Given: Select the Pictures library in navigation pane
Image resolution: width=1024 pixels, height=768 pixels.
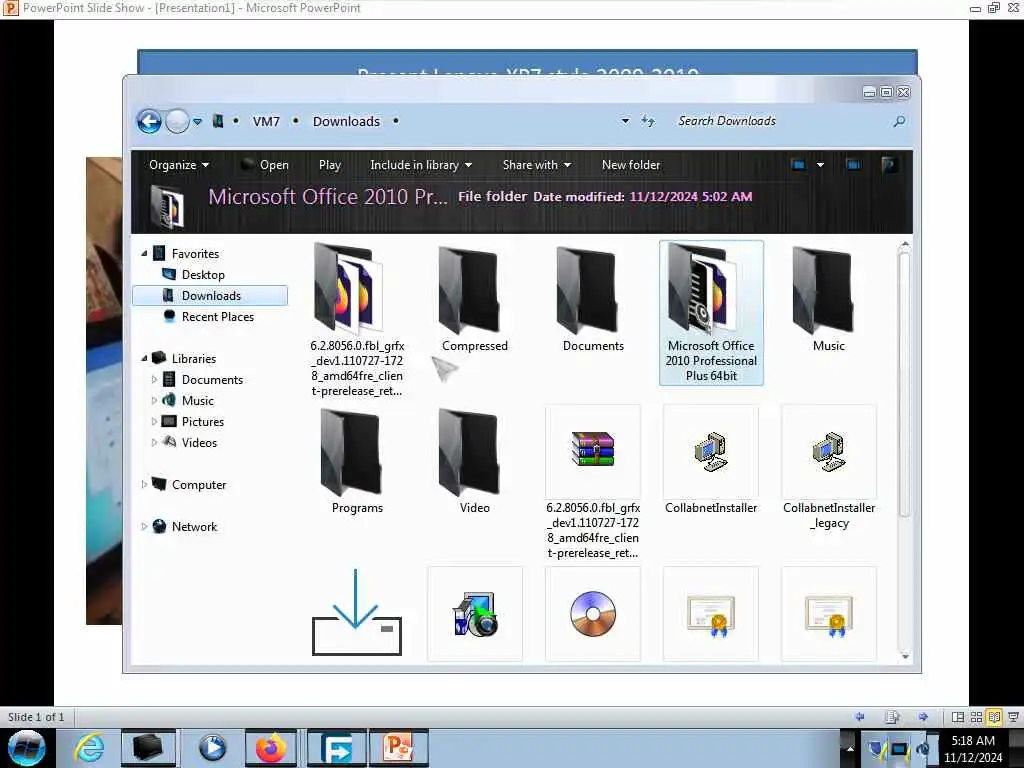Looking at the screenshot, I should (202, 422).
